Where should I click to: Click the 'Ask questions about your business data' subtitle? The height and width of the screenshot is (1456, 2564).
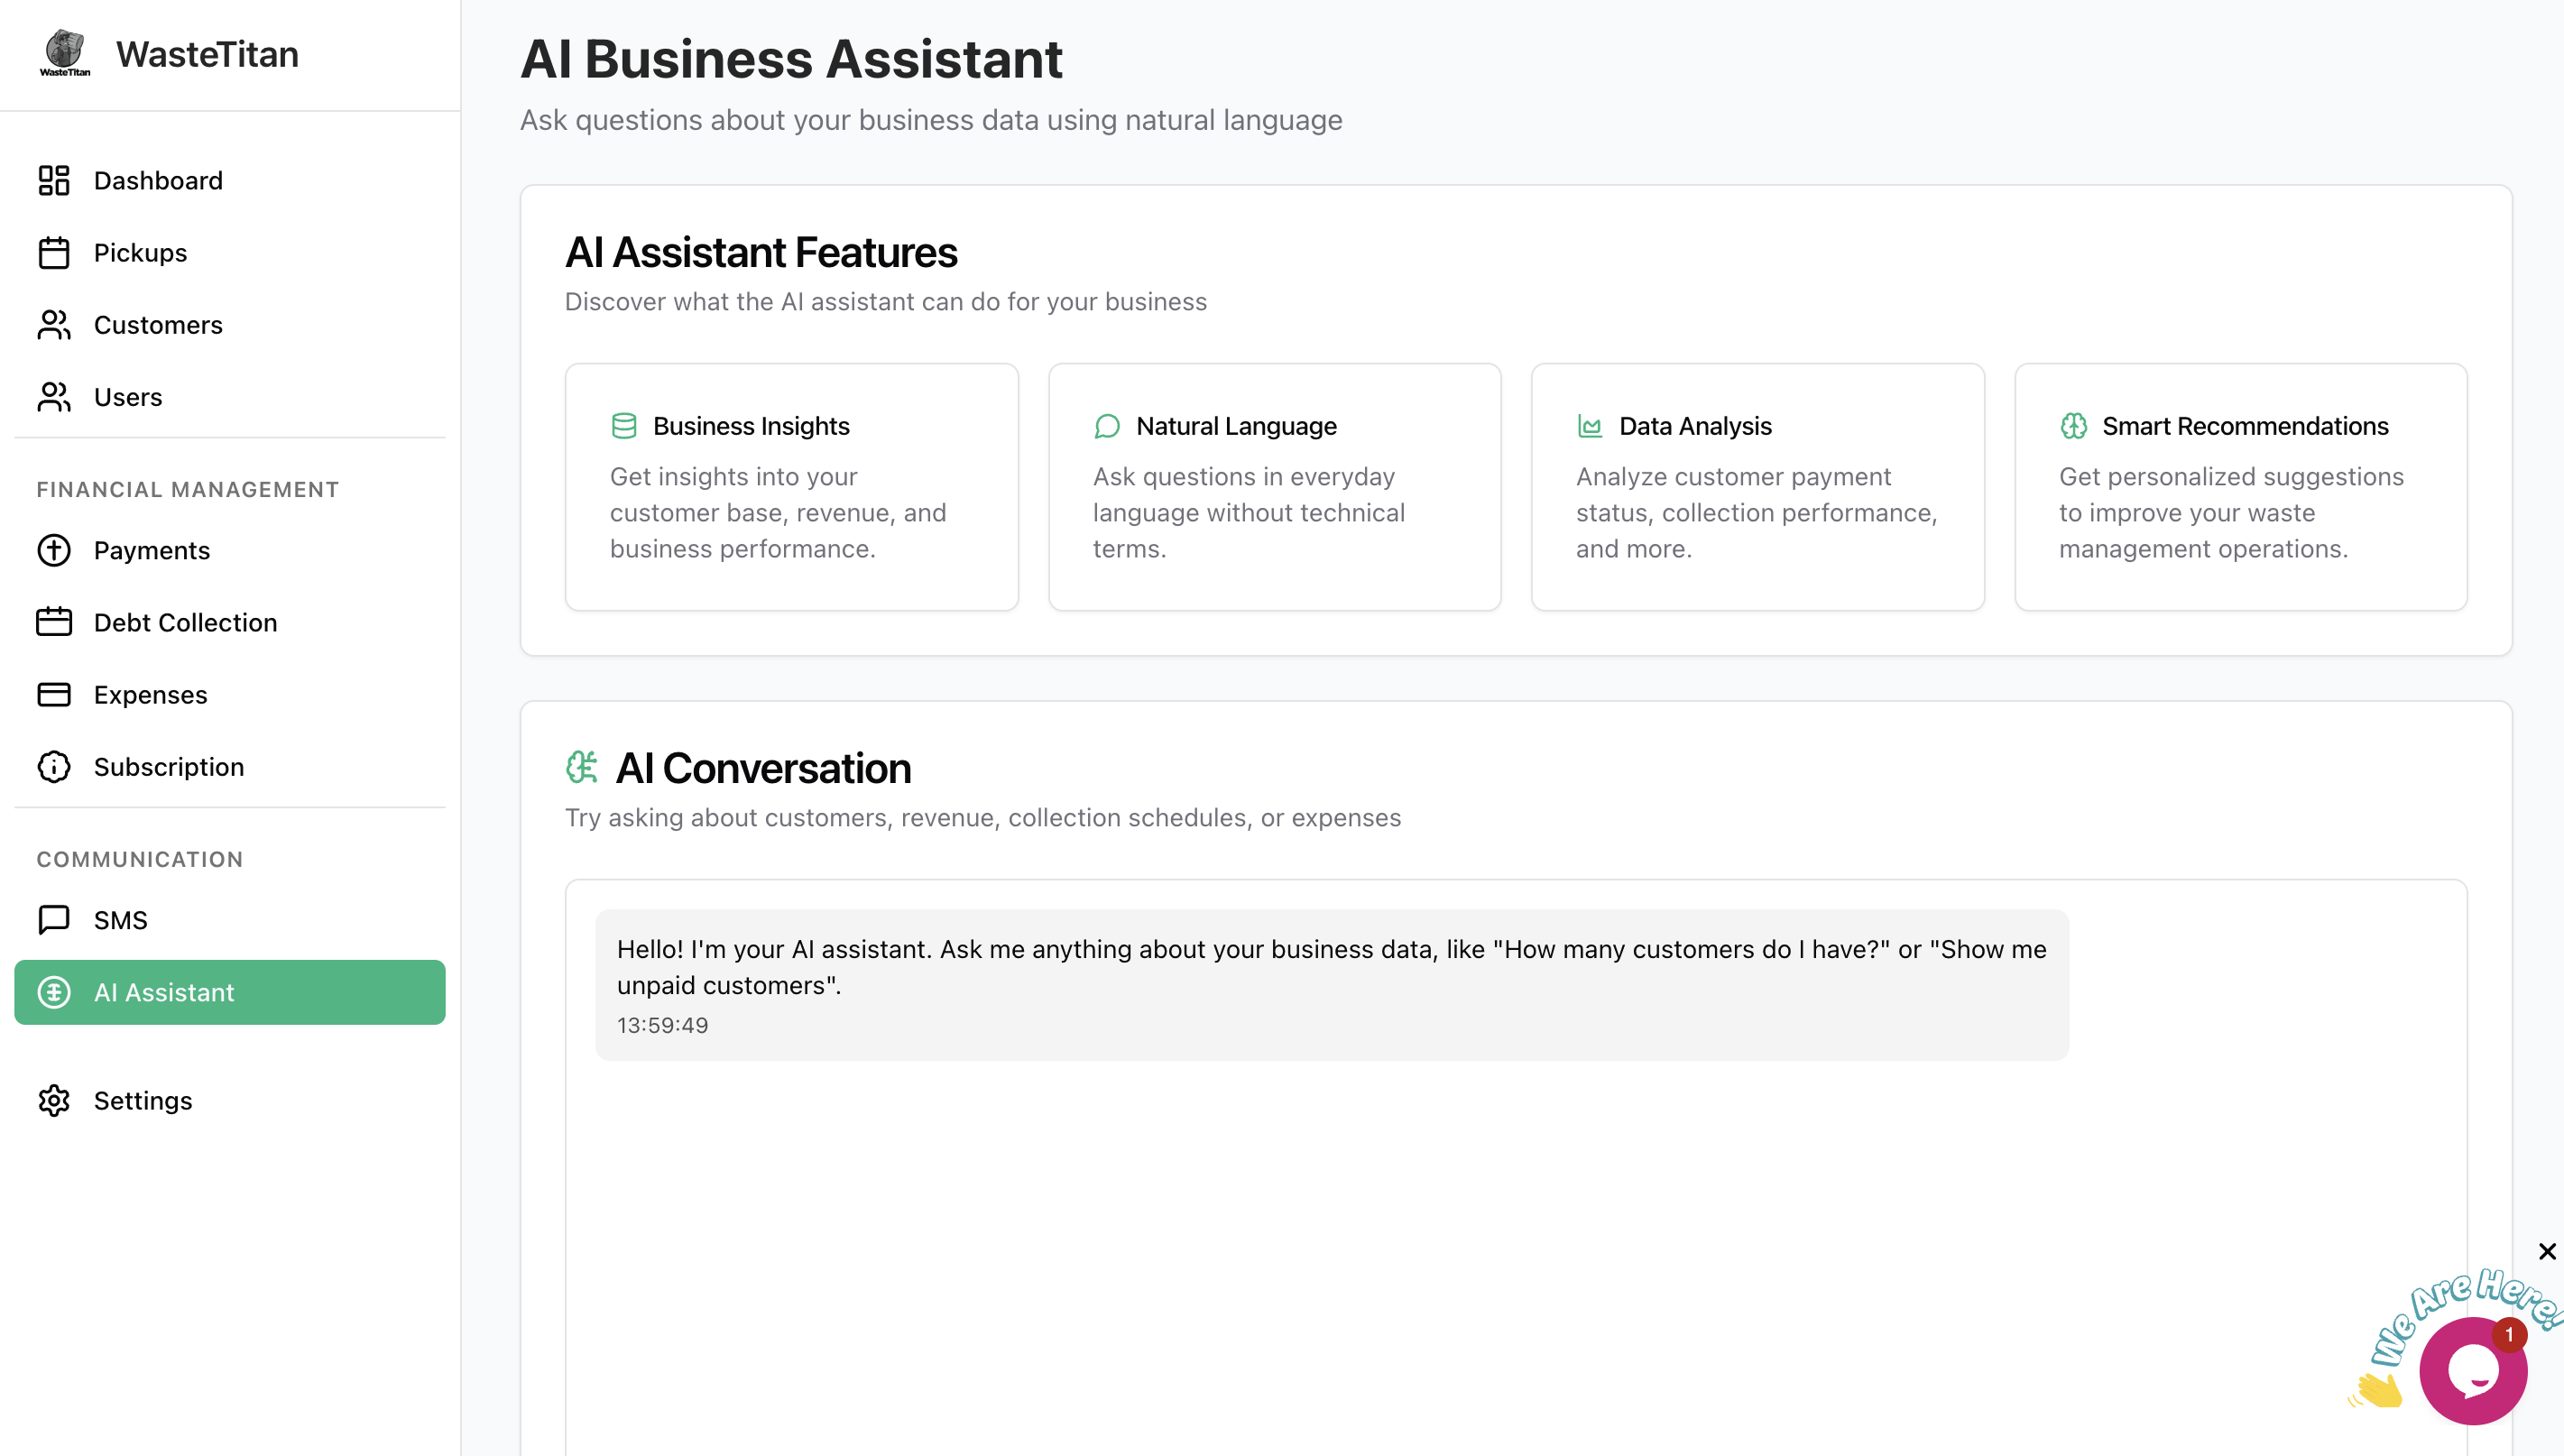(x=931, y=120)
